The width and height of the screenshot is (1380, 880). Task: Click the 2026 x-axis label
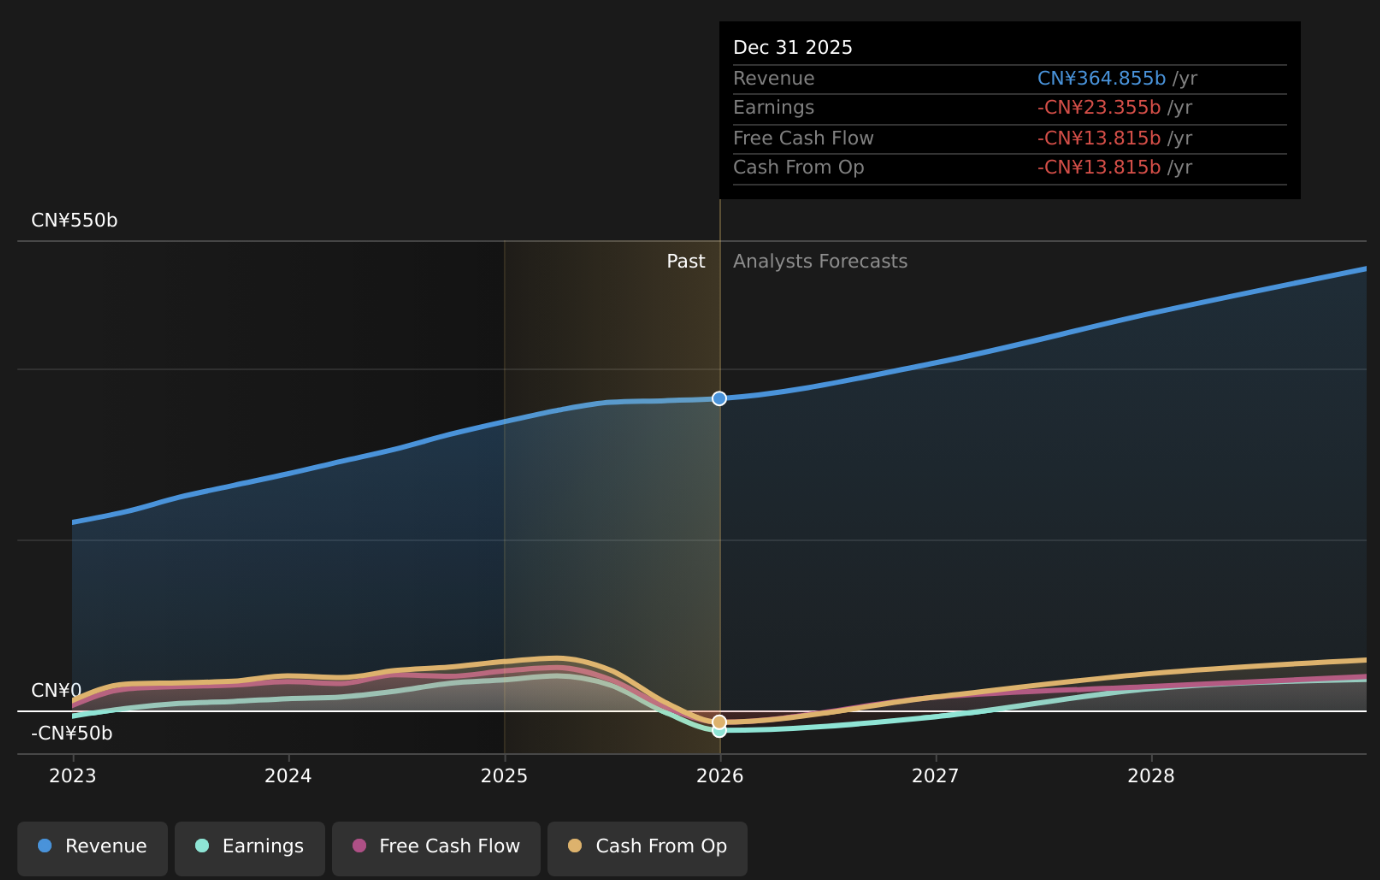coord(720,776)
